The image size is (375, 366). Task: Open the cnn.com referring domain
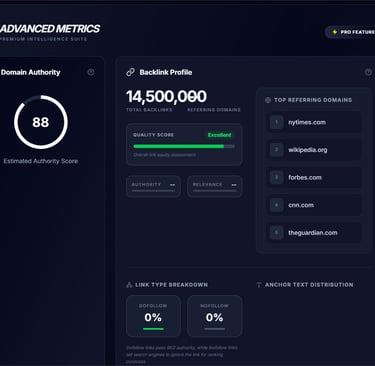(x=314, y=205)
